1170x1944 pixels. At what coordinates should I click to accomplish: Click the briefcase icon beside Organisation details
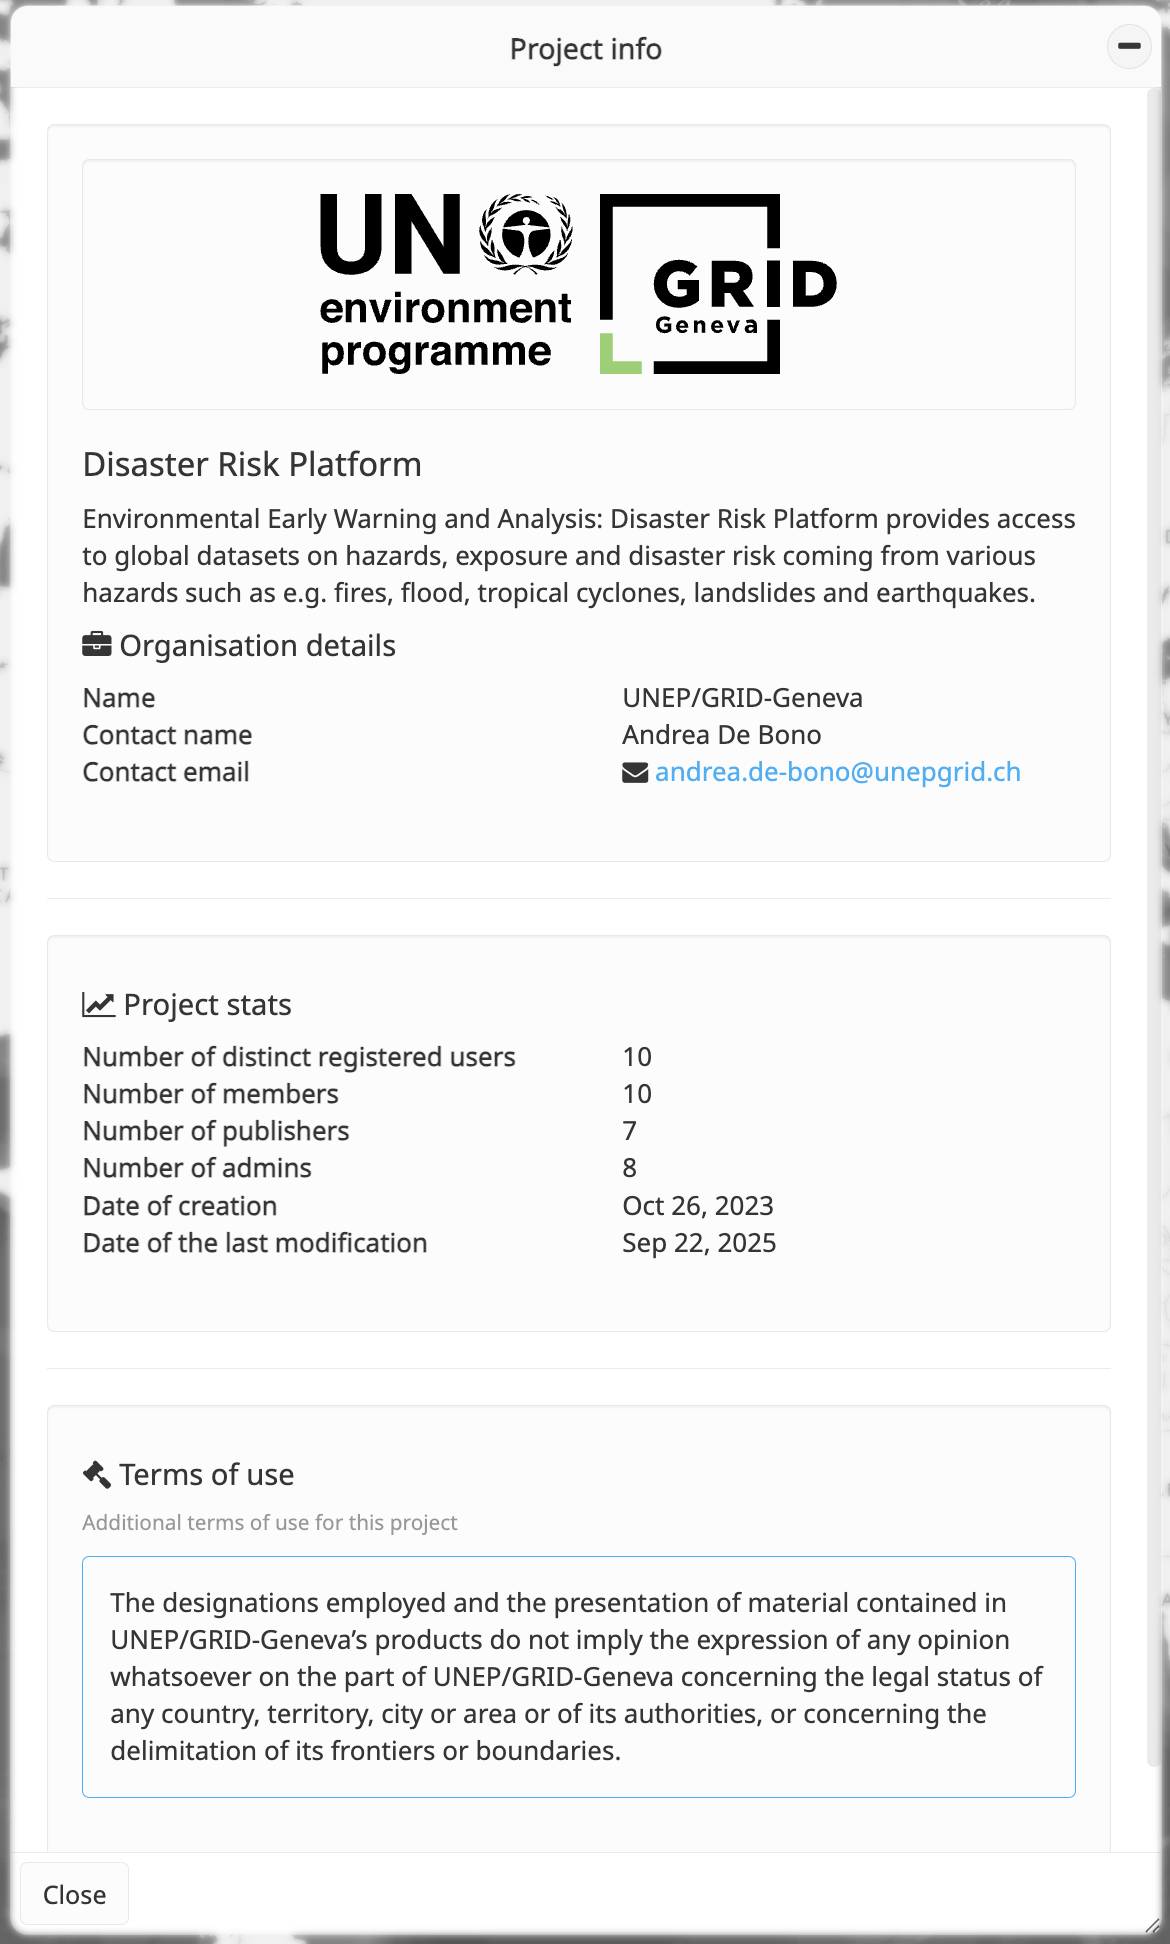tap(96, 645)
